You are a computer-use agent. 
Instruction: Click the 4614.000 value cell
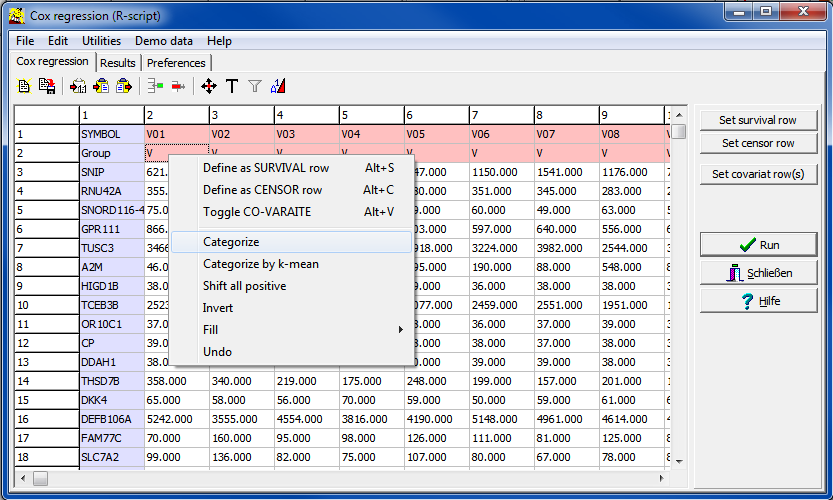coord(632,419)
